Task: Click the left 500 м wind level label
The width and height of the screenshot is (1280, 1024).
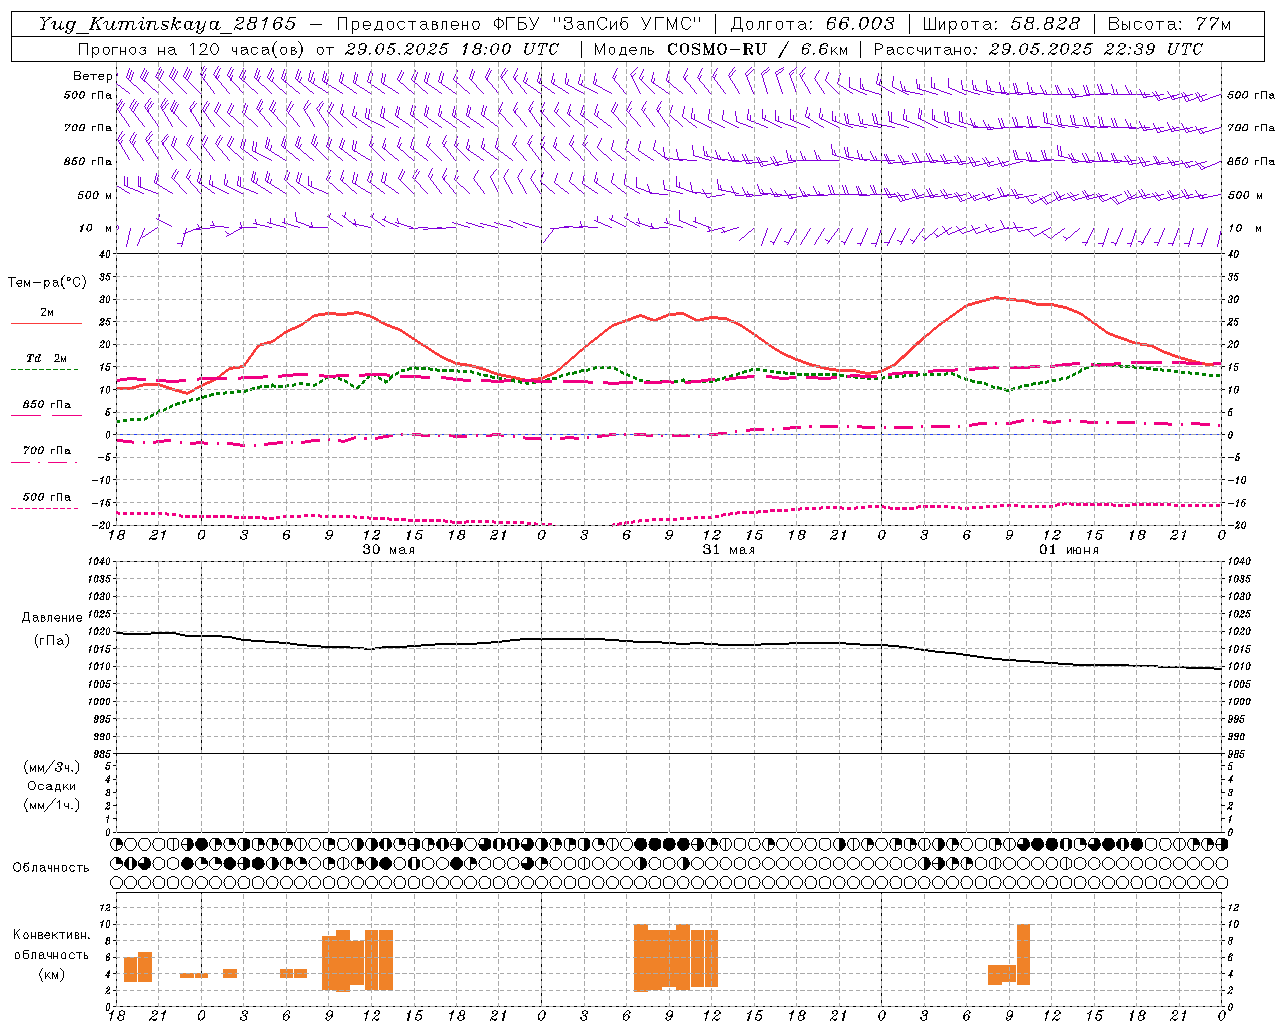Action: coord(95,195)
